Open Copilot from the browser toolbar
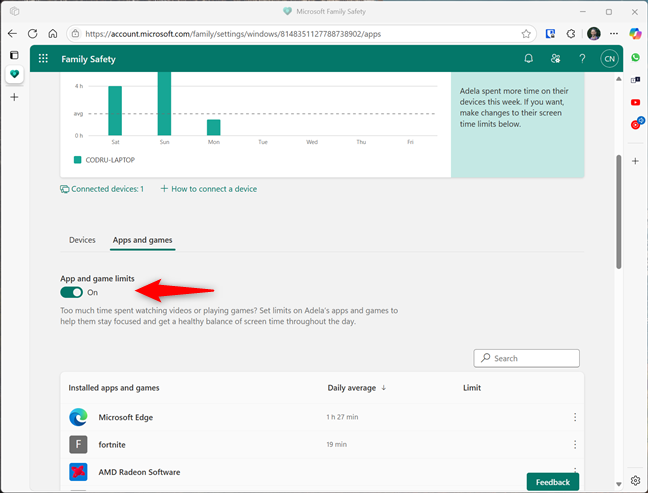This screenshot has height=493, width=648. (635, 33)
